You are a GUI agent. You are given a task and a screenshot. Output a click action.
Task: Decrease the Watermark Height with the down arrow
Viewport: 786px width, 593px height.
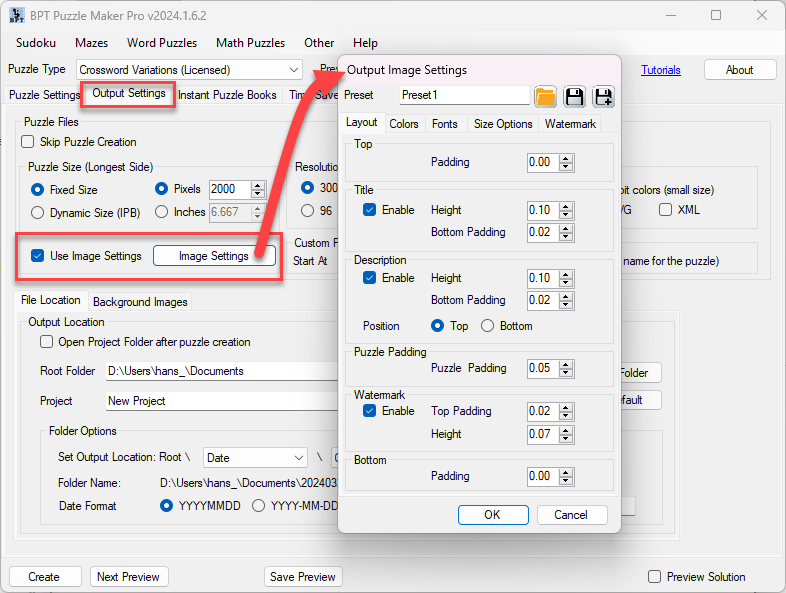coord(567,438)
